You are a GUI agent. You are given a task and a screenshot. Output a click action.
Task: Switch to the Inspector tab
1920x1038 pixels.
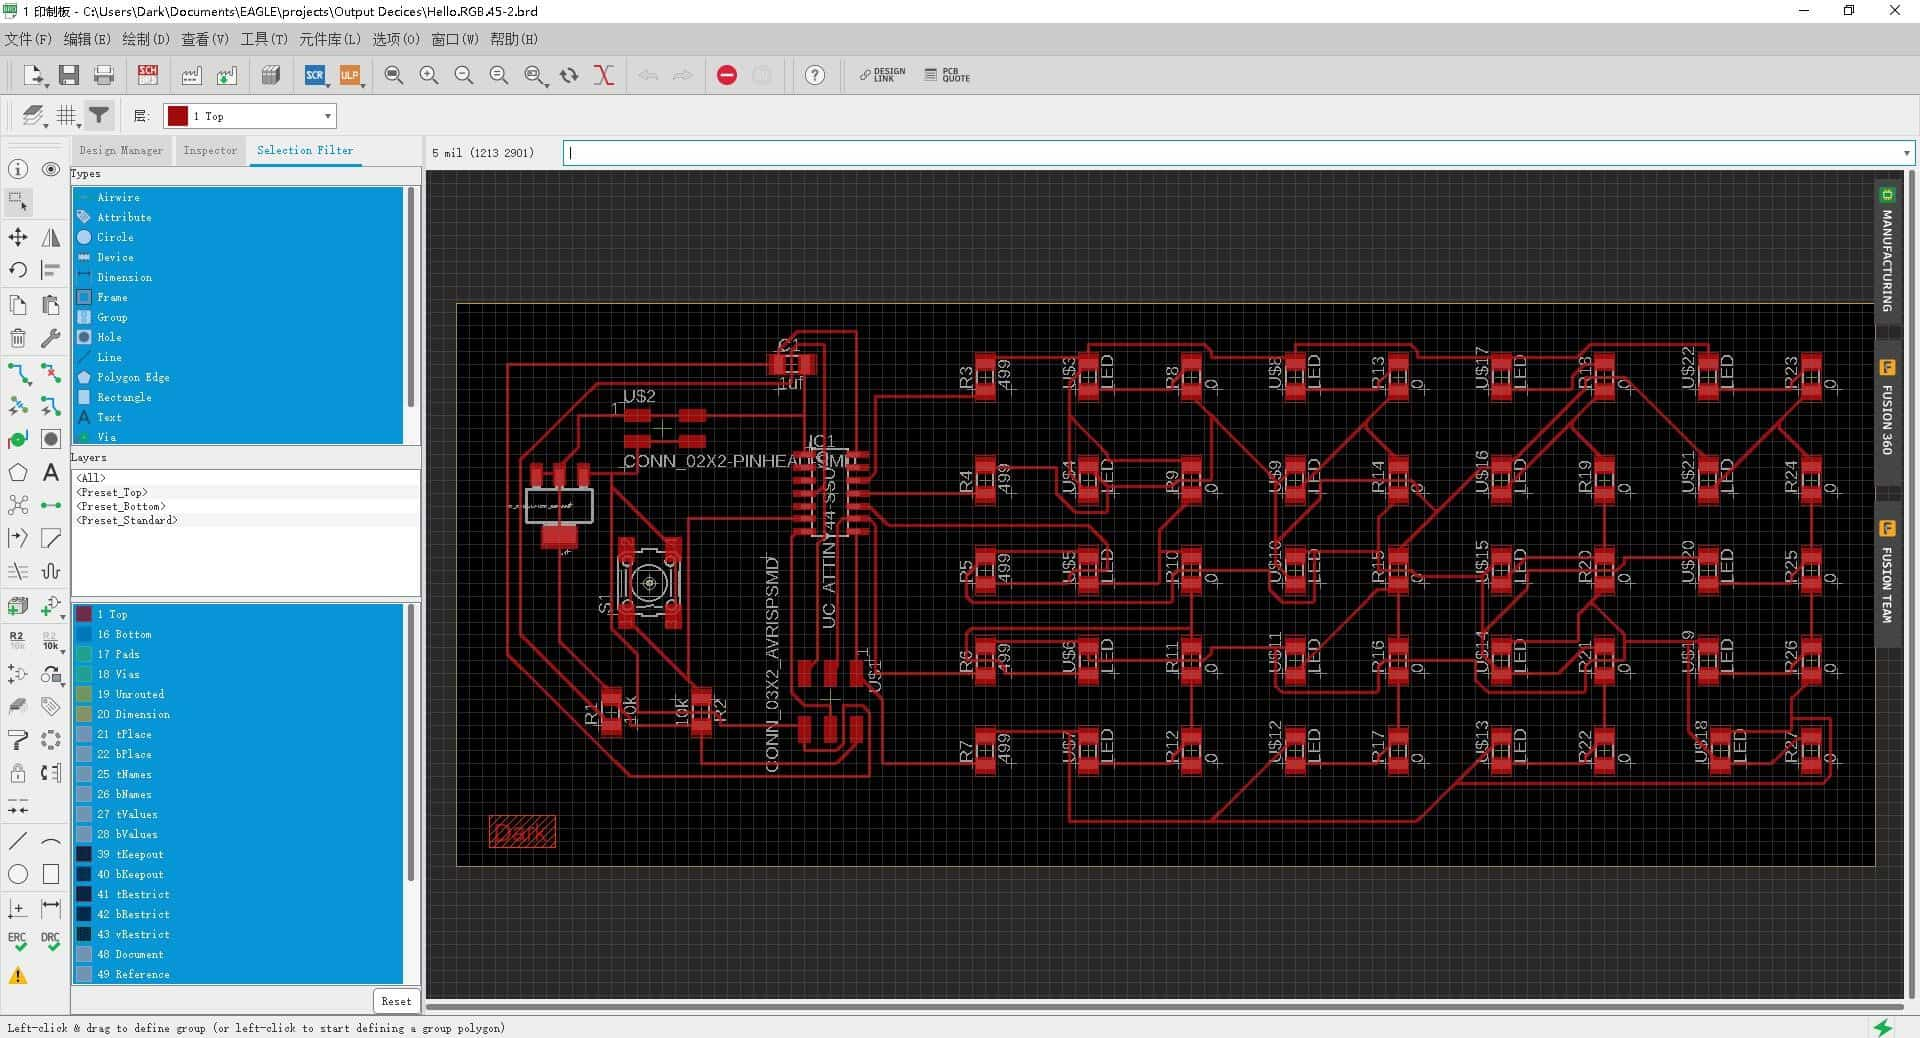[x=210, y=150]
